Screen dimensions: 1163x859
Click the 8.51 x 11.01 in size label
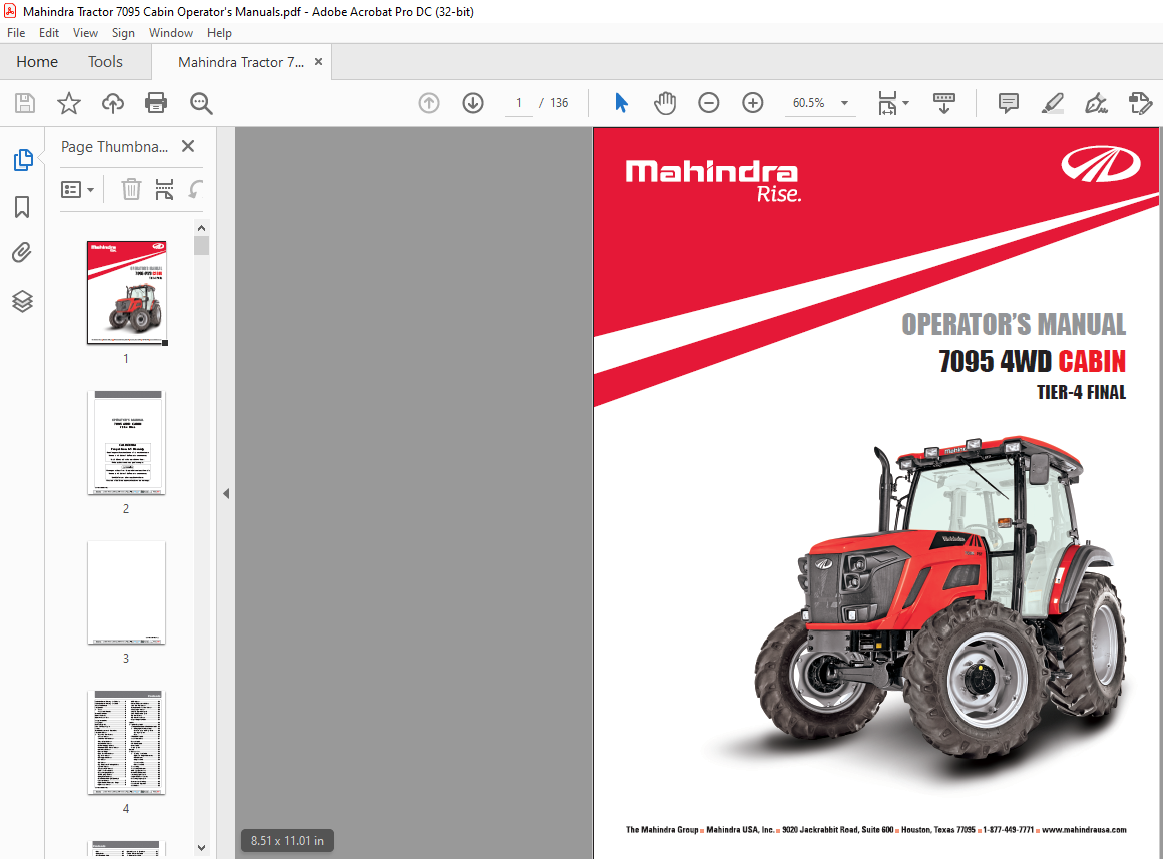point(287,840)
